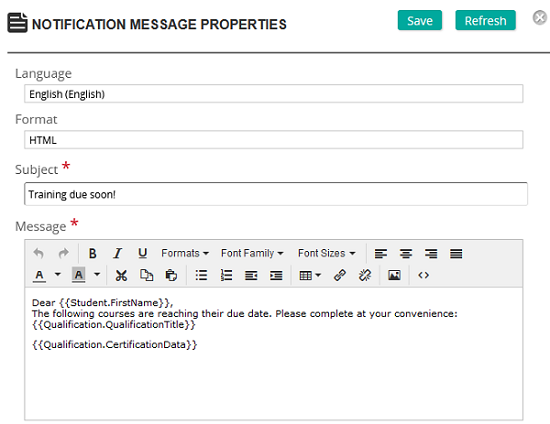Click inside the message body editor

[x=274, y=354]
